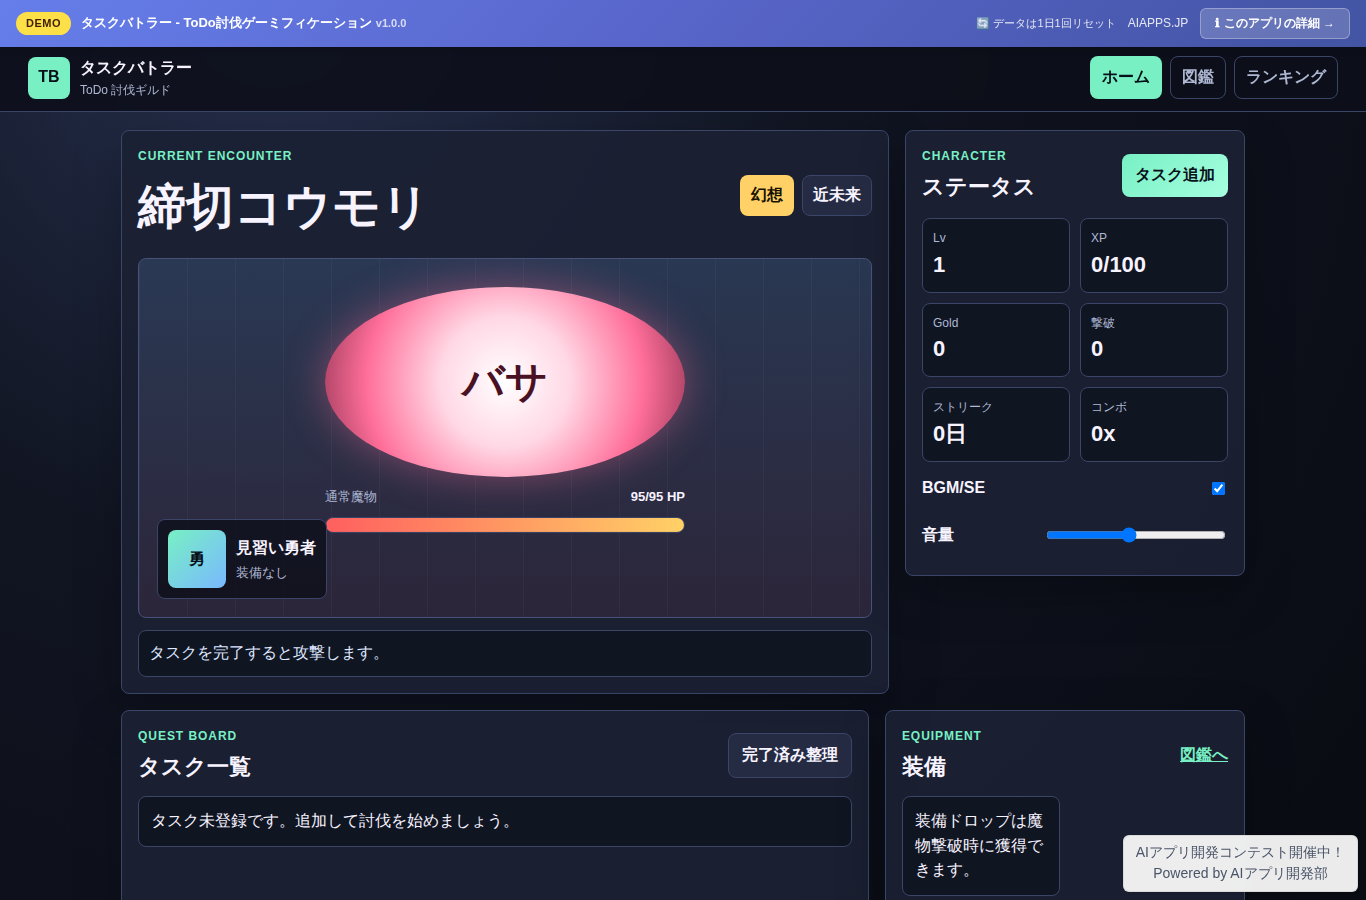This screenshot has width=1366, height=900.
Task: Click the 装備ドロップ info box
Action: coord(981,846)
